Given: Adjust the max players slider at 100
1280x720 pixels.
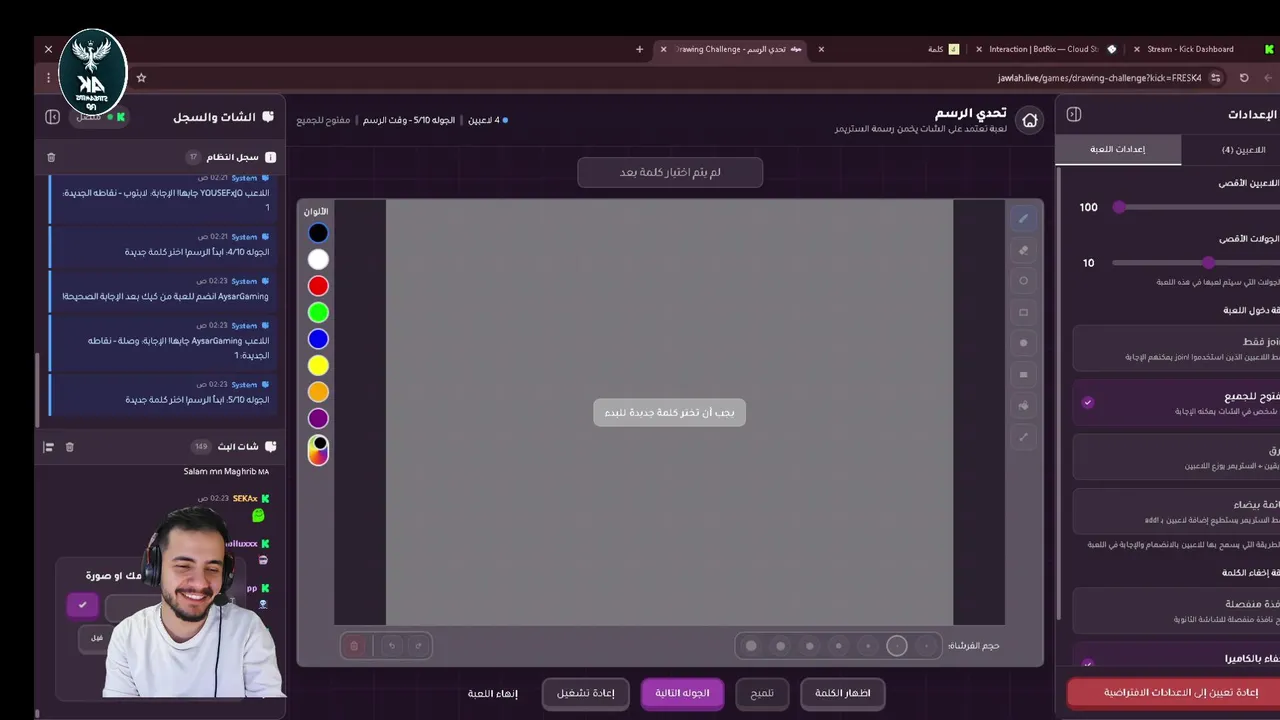Looking at the screenshot, I should pyautogui.click(x=1119, y=207).
